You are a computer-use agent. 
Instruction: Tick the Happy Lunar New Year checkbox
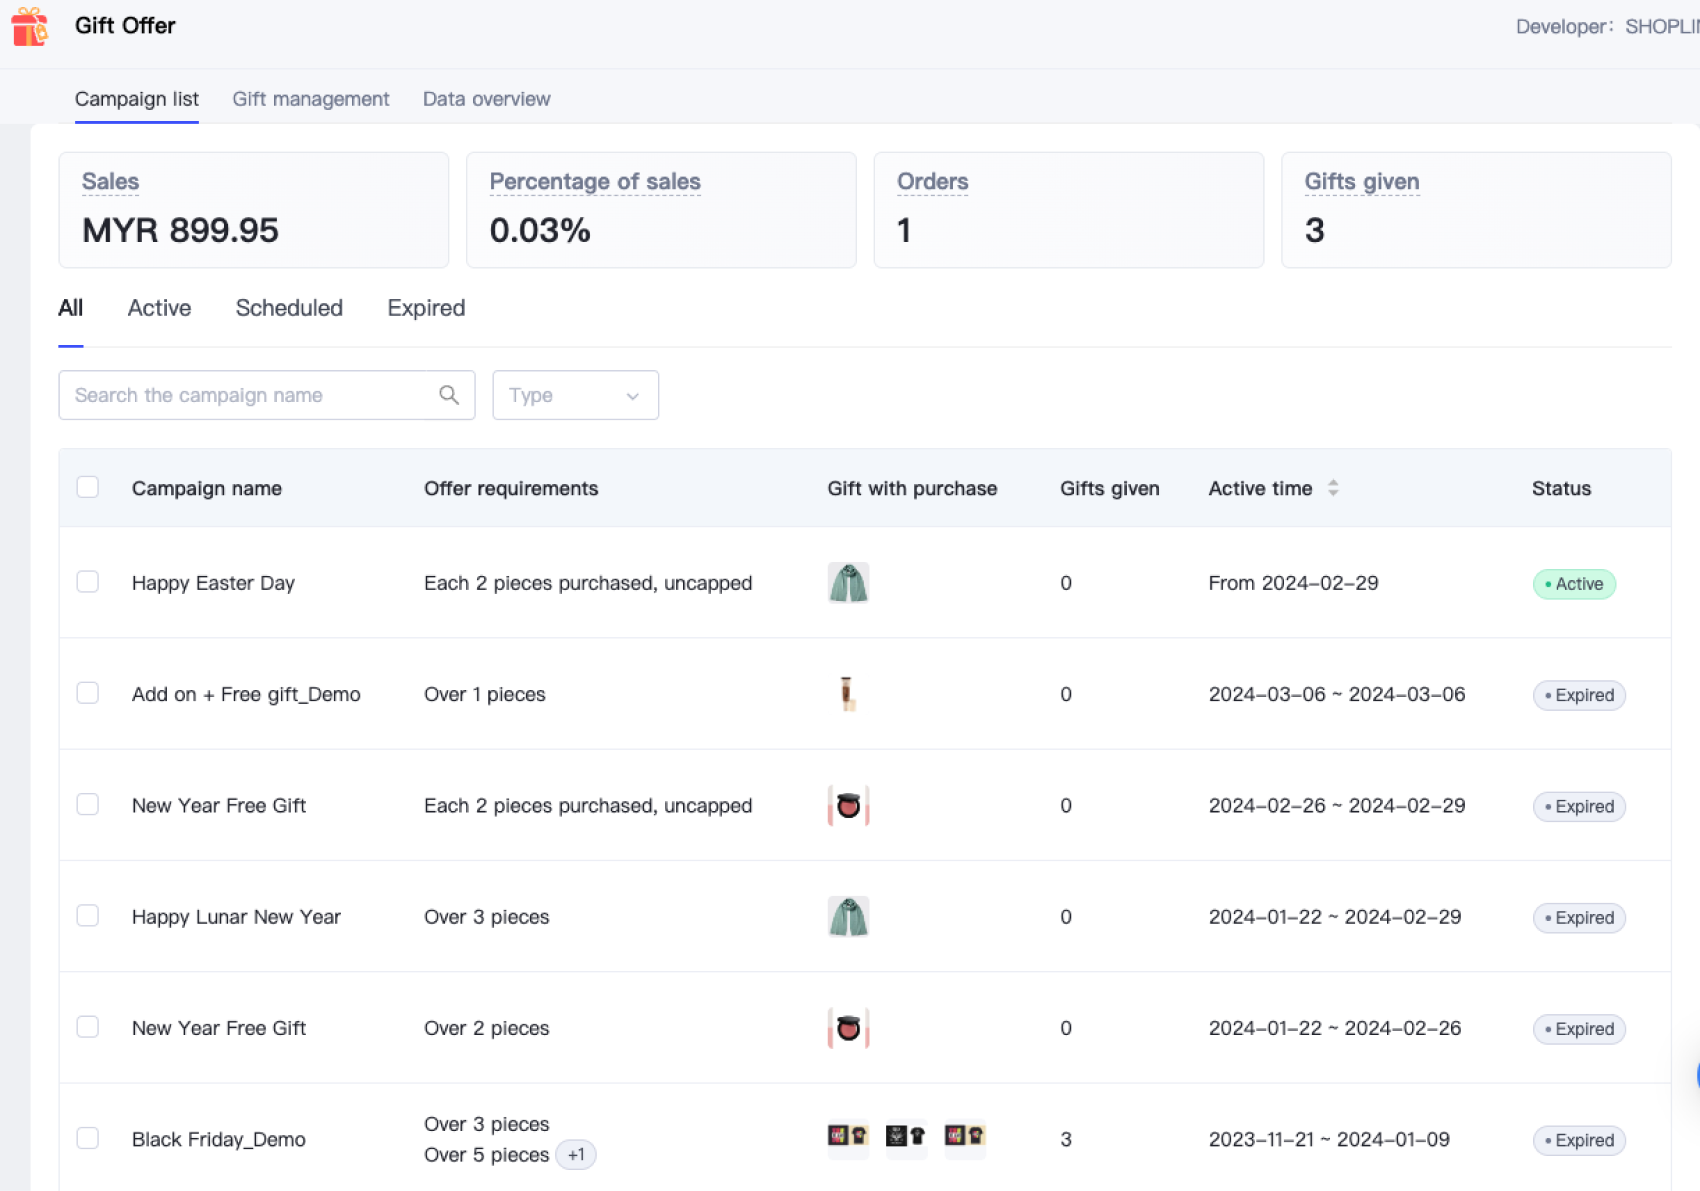click(88, 916)
